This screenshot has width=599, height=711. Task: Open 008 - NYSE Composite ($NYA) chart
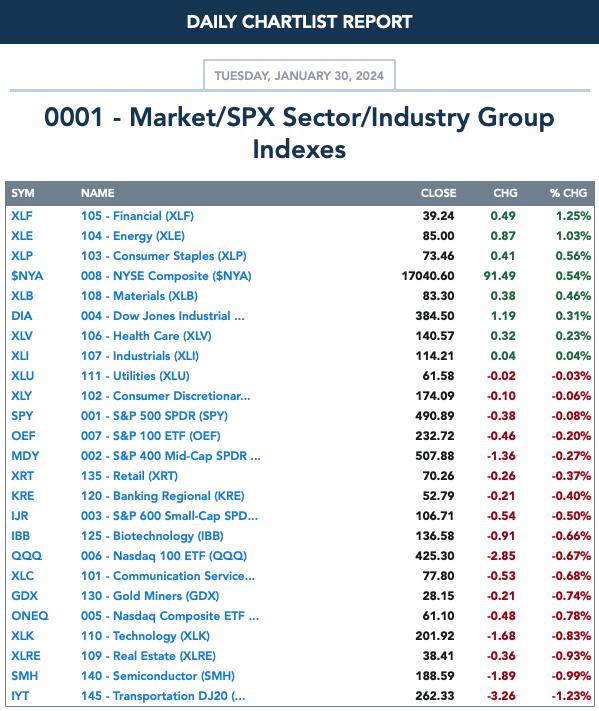click(166, 276)
